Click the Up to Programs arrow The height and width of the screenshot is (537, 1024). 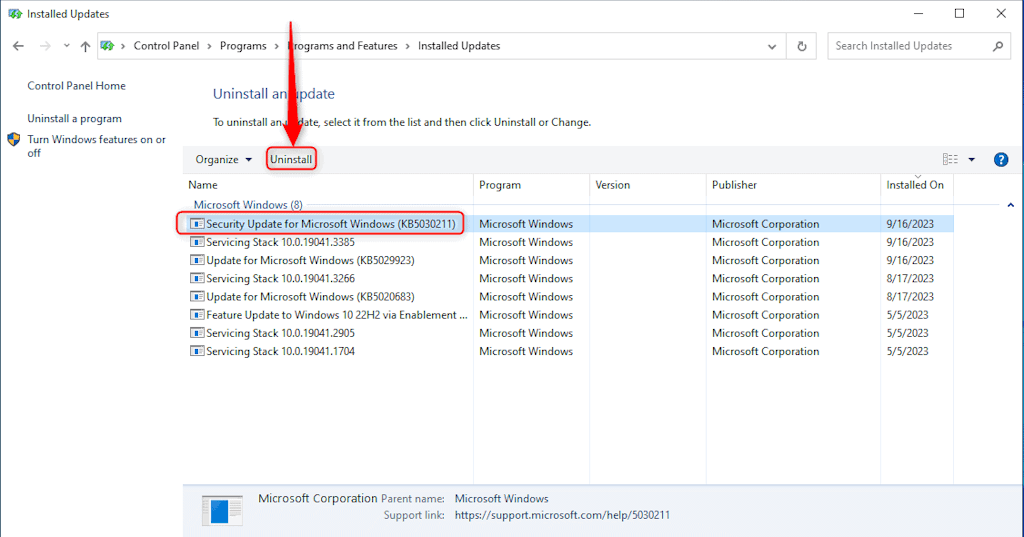85,46
